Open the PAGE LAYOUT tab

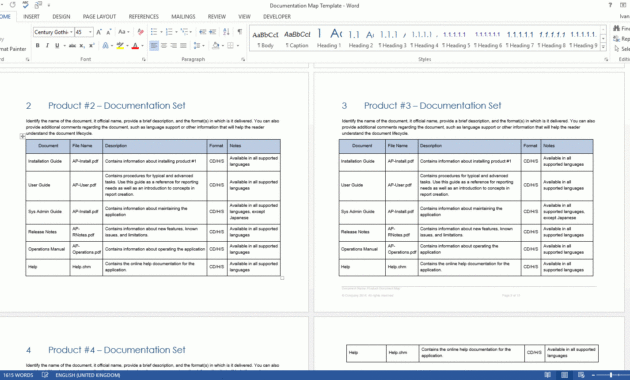click(99, 16)
